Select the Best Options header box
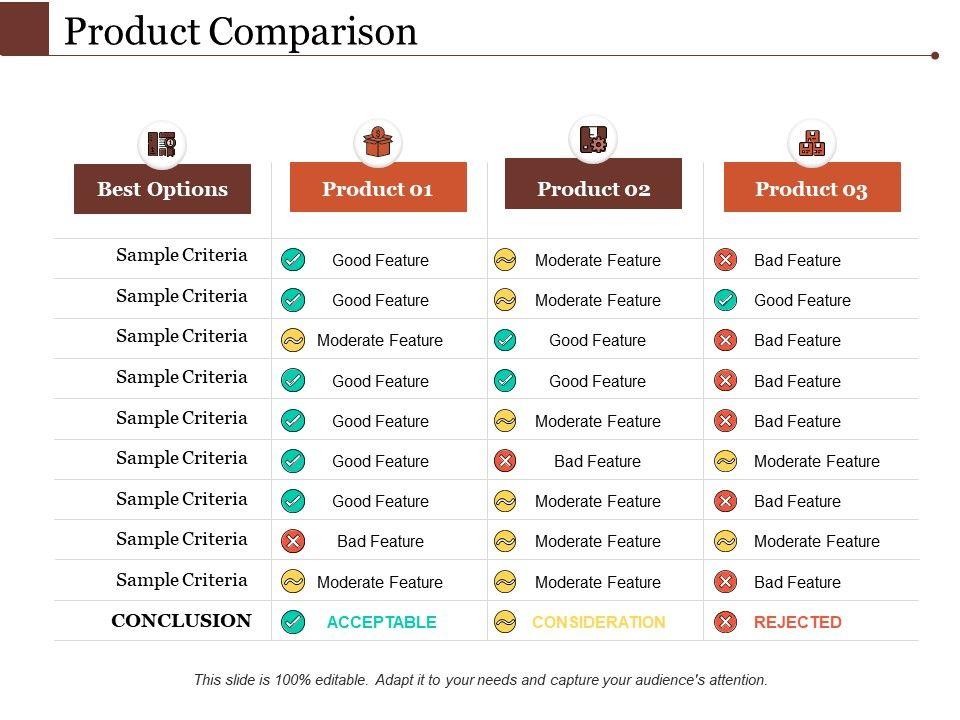960x720 pixels. 162,189
